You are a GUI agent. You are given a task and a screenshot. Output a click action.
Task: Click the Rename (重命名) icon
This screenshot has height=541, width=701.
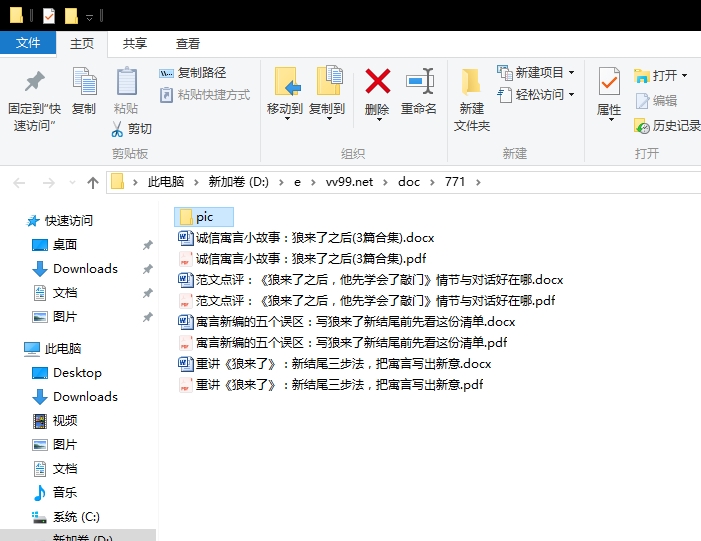(419, 81)
